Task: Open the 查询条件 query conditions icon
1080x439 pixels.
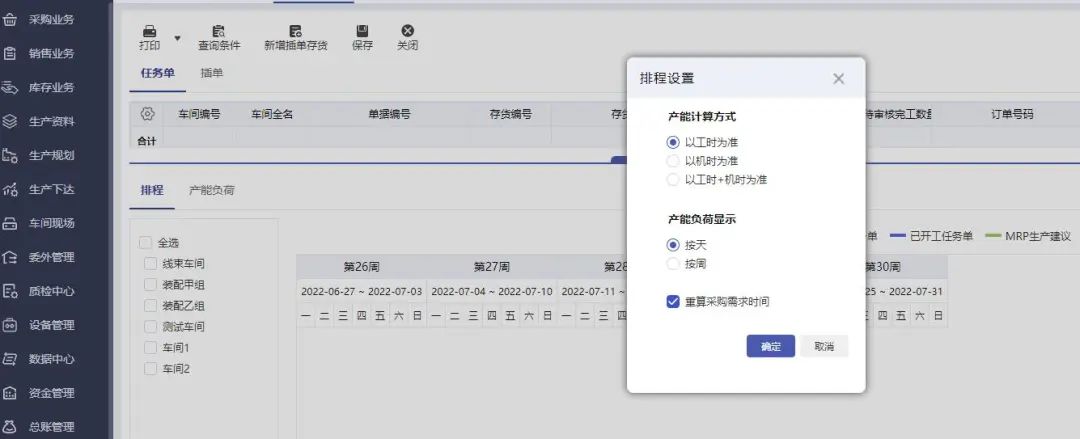Action: (219, 32)
